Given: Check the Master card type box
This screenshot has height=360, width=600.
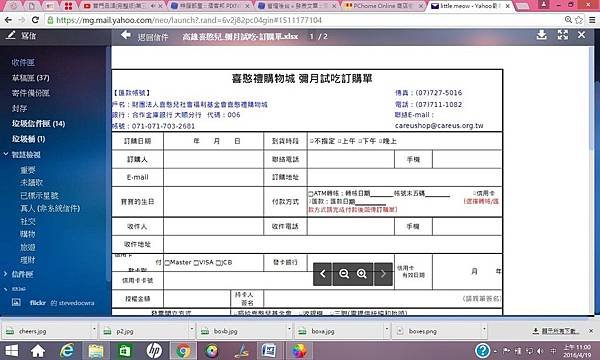Looking at the screenshot, I should click(x=167, y=263).
